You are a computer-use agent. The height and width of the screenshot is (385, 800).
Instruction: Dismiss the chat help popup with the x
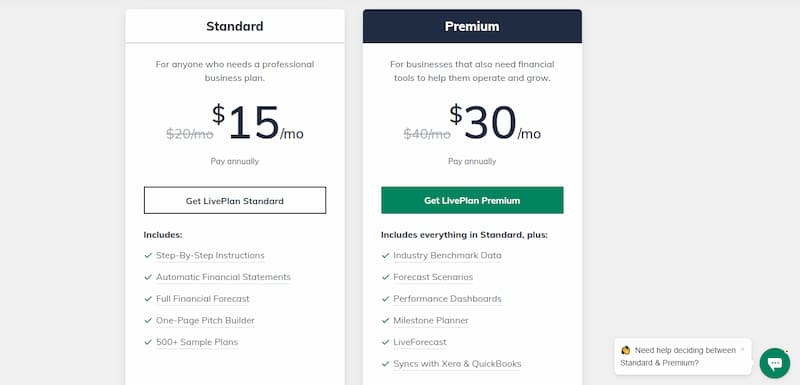(742, 349)
